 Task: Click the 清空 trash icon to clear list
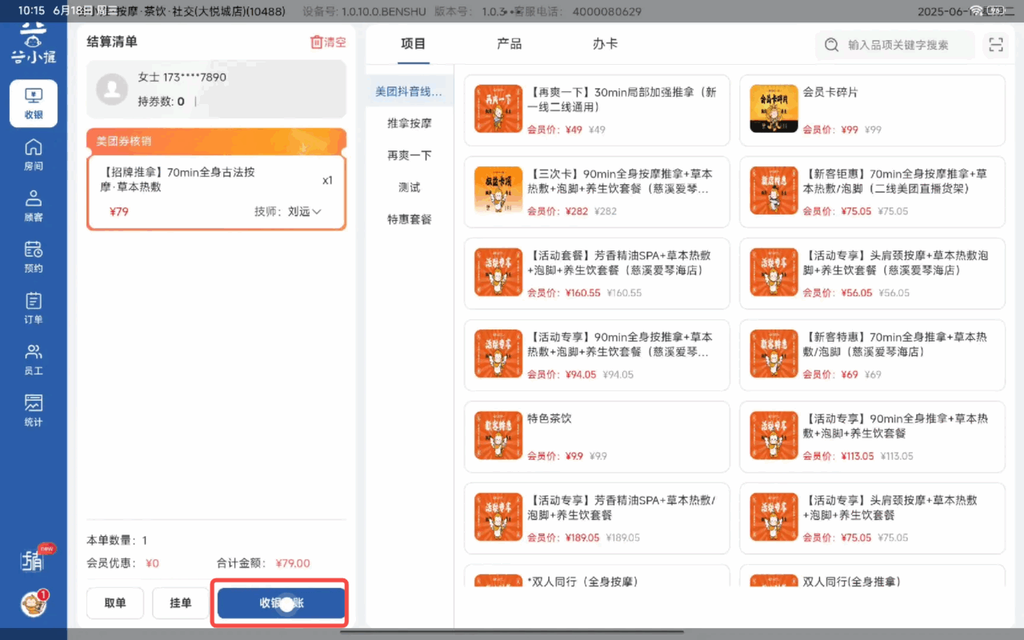(x=328, y=42)
